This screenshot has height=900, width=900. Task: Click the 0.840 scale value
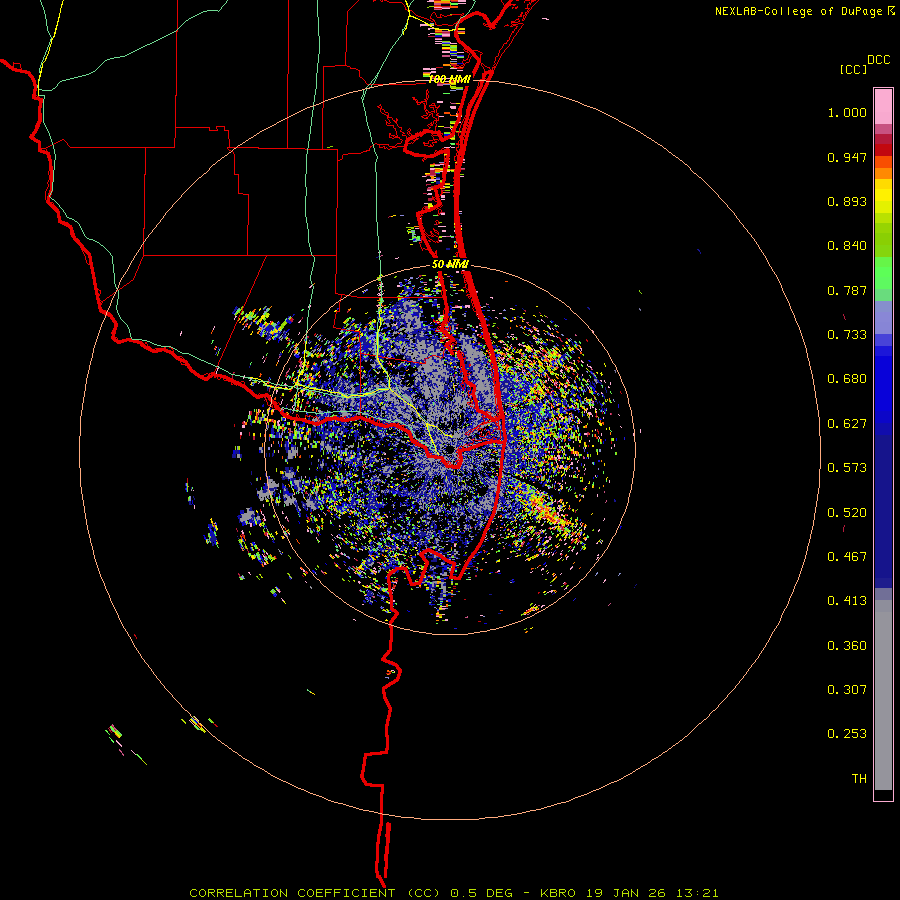point(847,246)
